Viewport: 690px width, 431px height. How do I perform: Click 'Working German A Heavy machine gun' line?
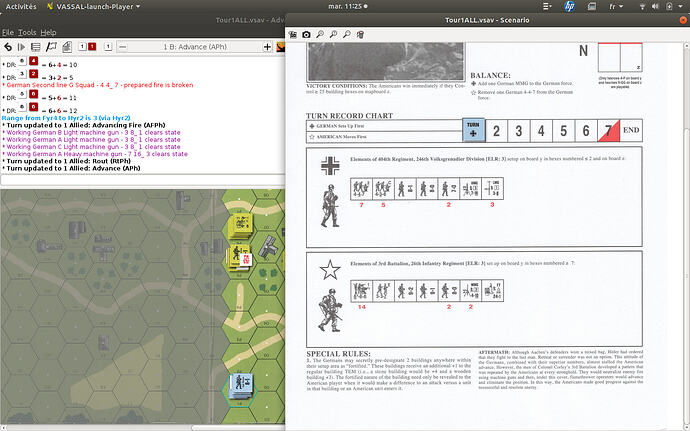click(97, 154)
